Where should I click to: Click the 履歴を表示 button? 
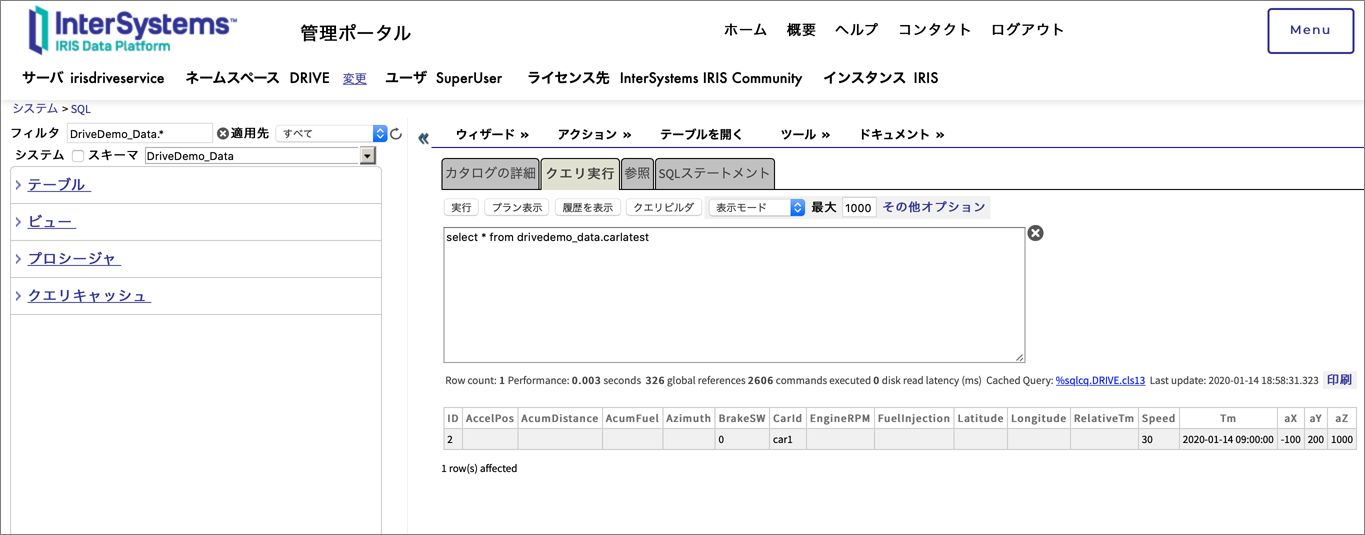[x=587, y=208]
